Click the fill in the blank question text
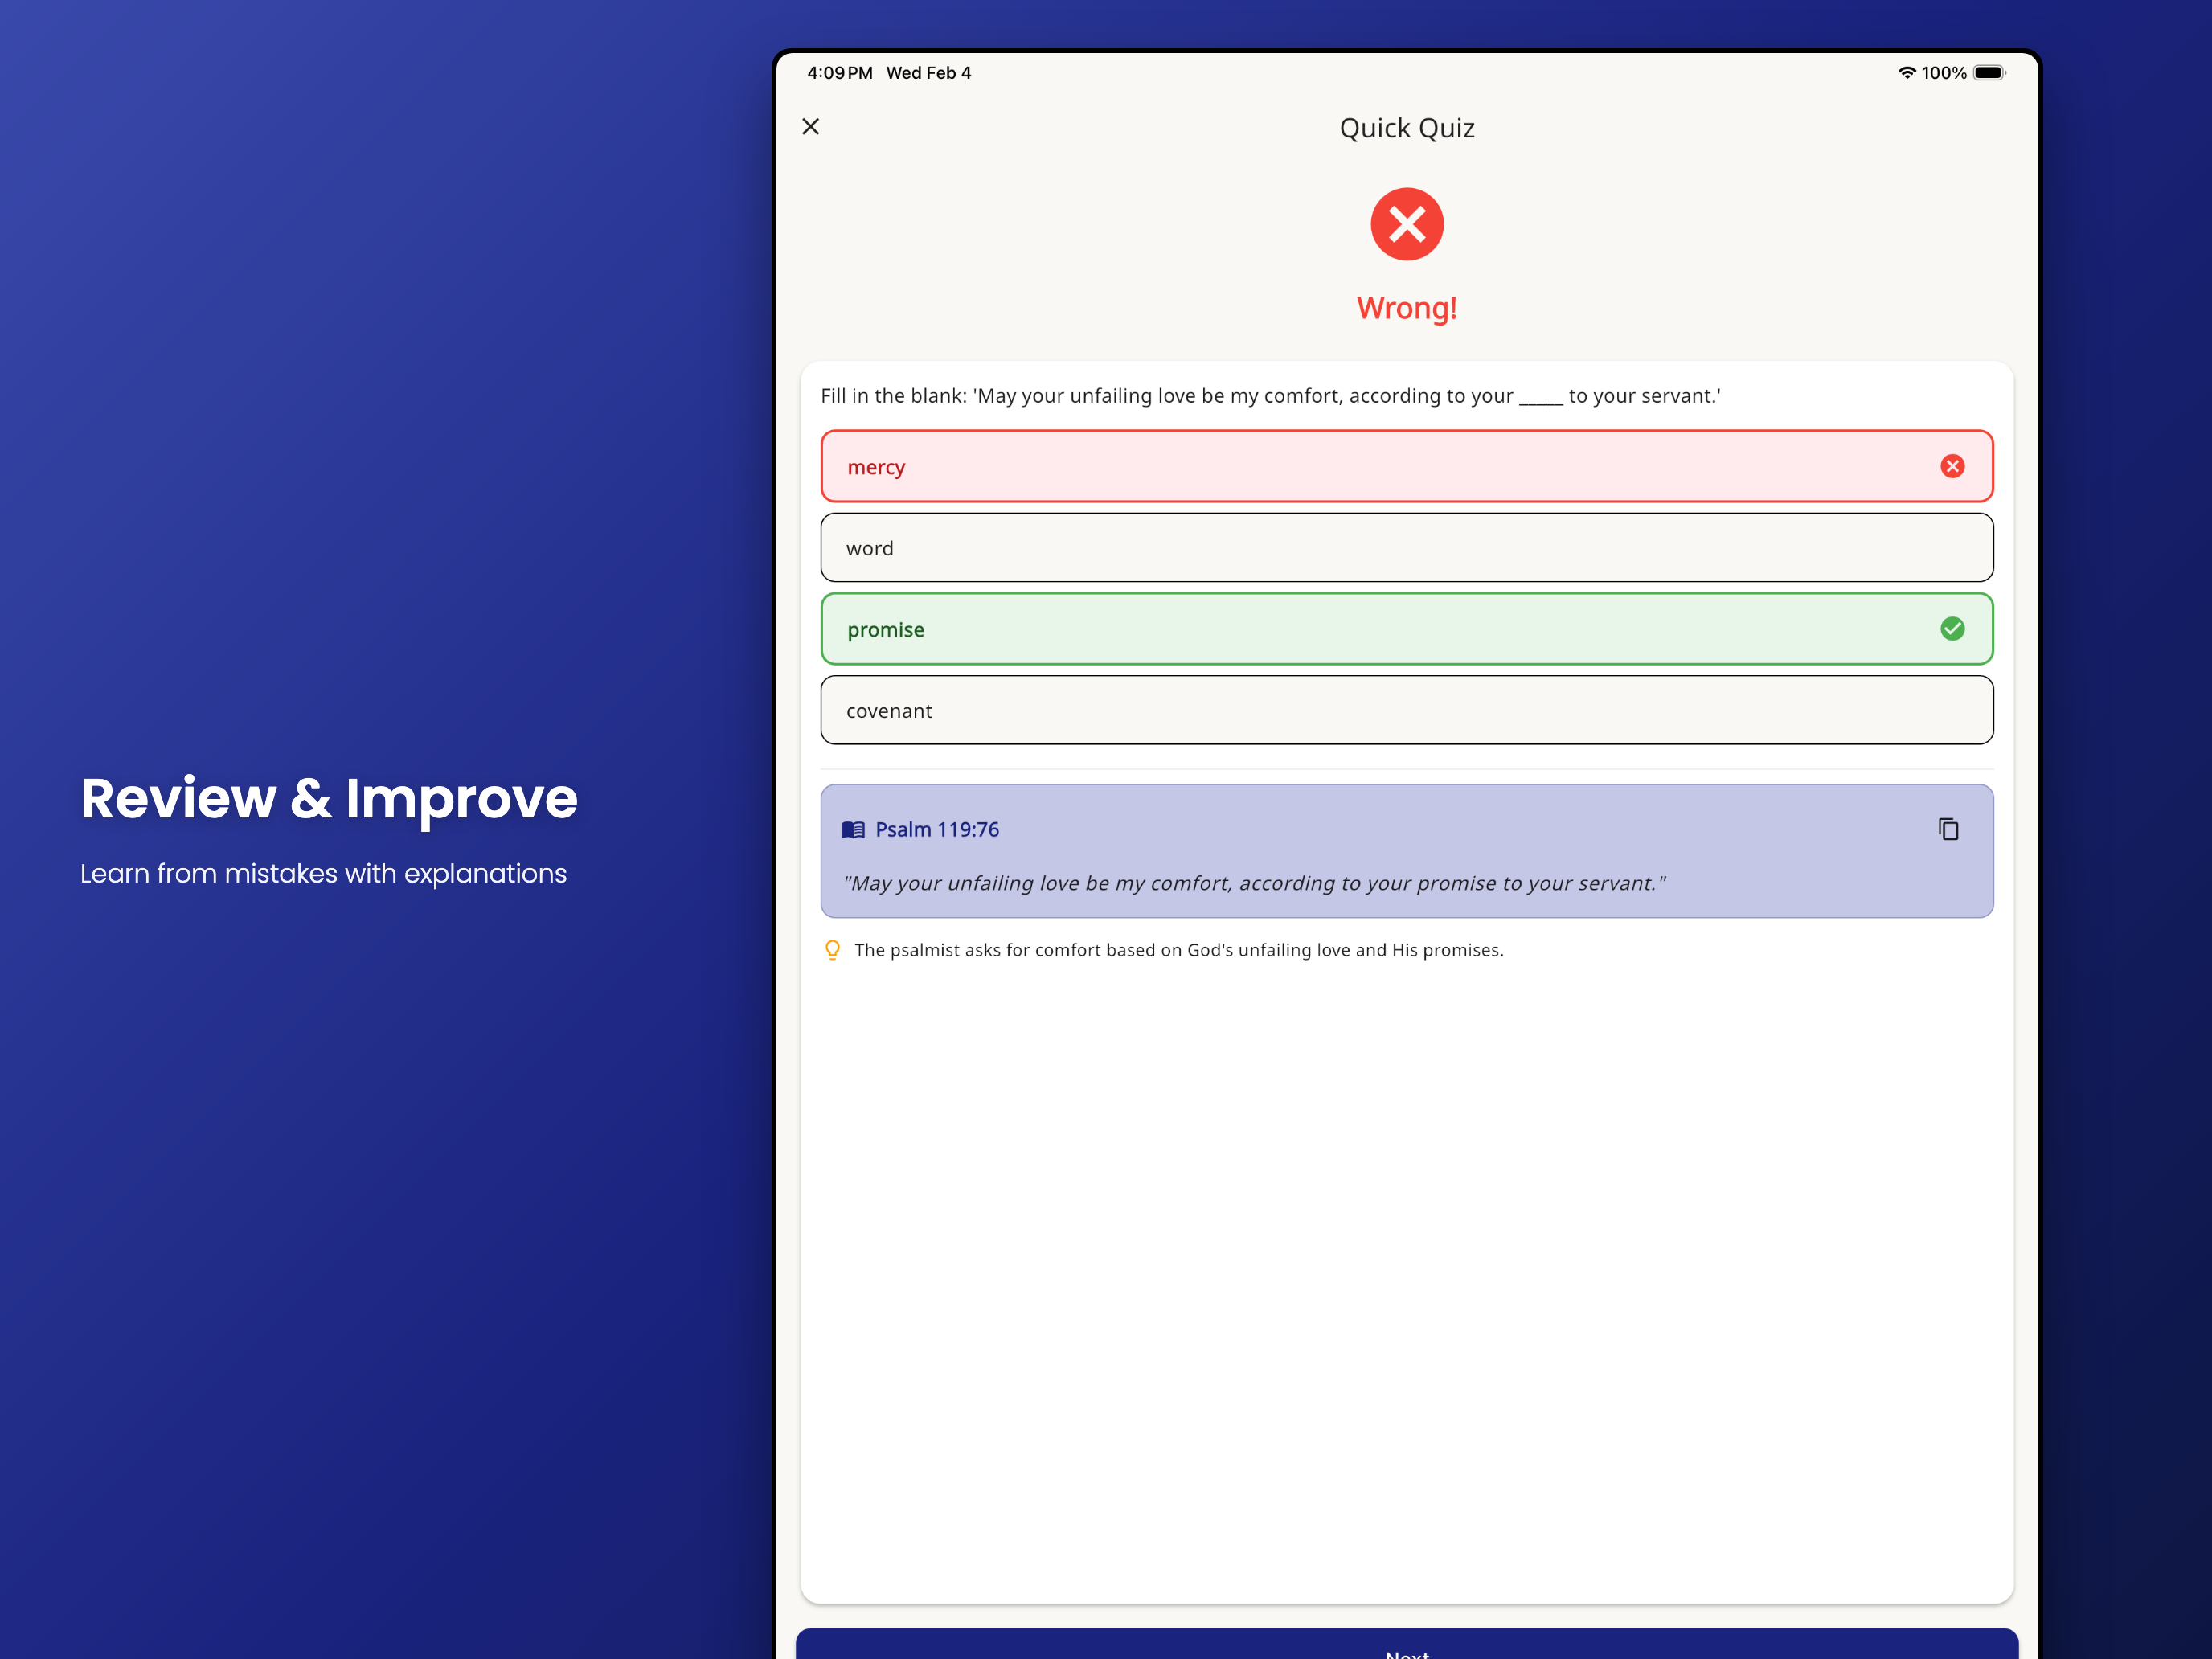Image resolution: width=2212 pixels, height=1659 pixels. tap(1270, 396)
